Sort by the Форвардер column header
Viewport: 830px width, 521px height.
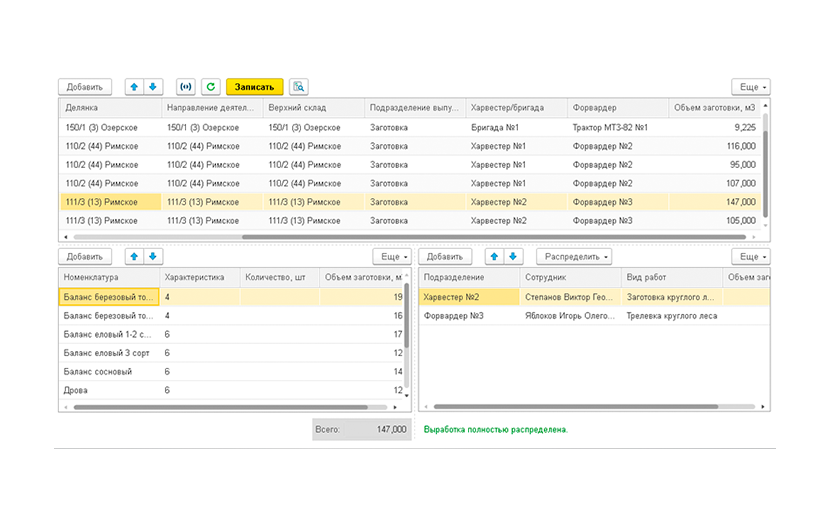[615, 108]
